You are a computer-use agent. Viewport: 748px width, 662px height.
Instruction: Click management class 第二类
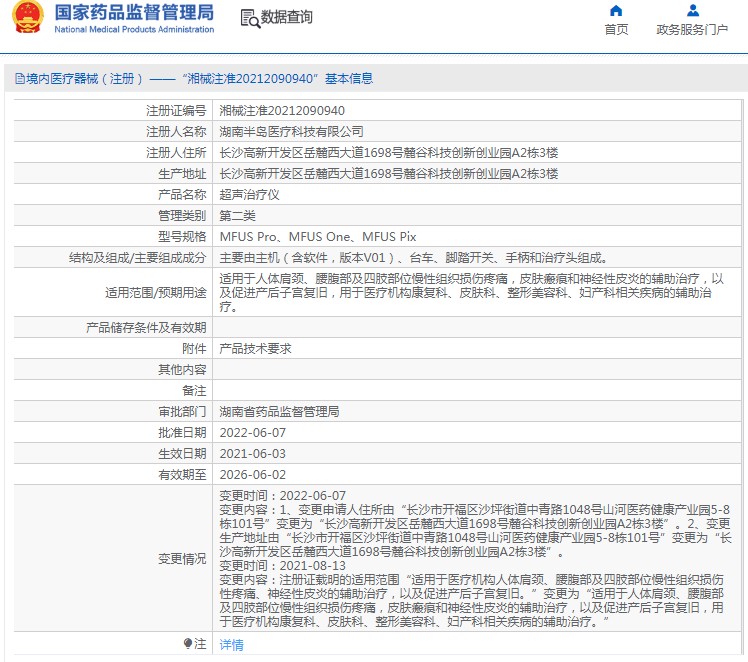tap(238, 216)
